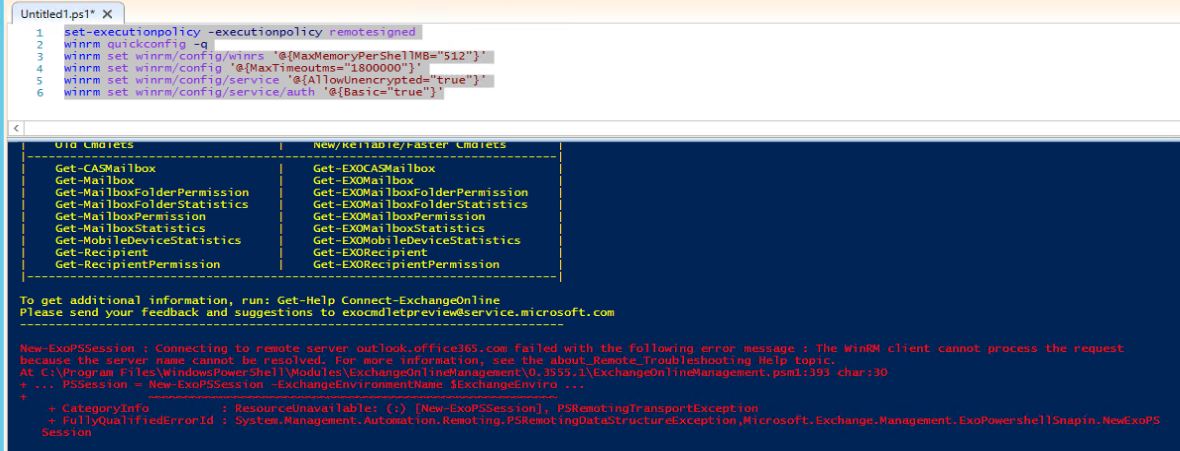Viewport: 1180px width, 451px height.
Task: Click line number 6 in gutter
Action: click(x=40, y=93)
